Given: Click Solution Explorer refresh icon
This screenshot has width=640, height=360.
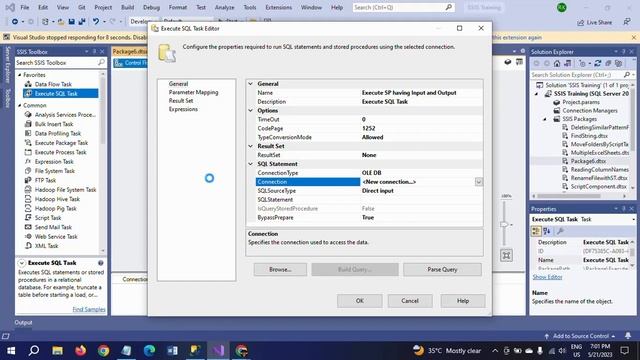Looking at the screenshot, I should [598, 63].
